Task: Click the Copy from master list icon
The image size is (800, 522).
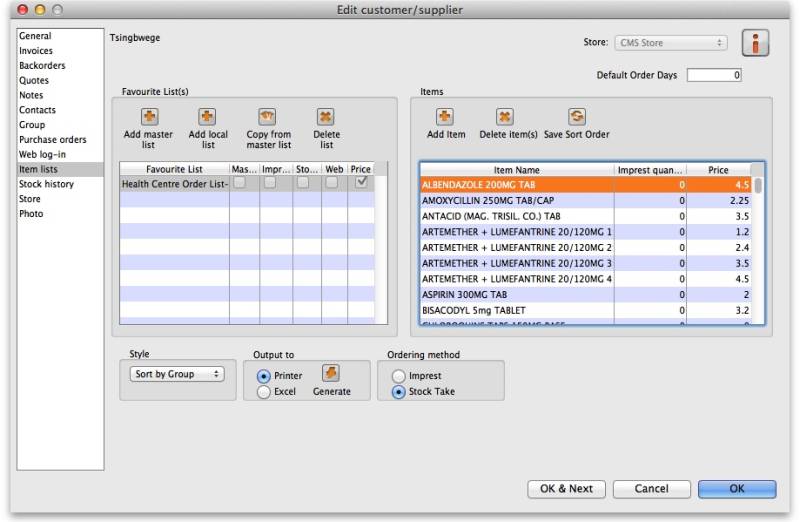Action: tap(267, 116)
